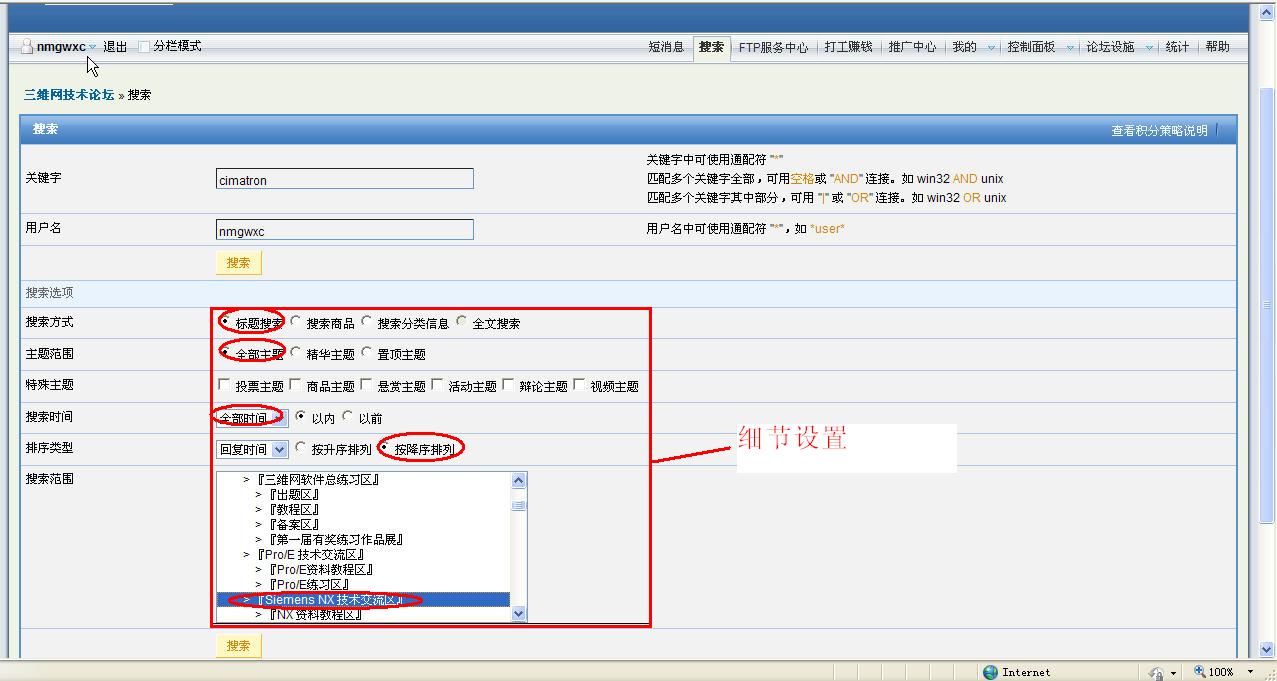This screenshot has width=1277, height=681.
Task: Check the 商品主题 checkbox
Action: (x=295, y=385)
